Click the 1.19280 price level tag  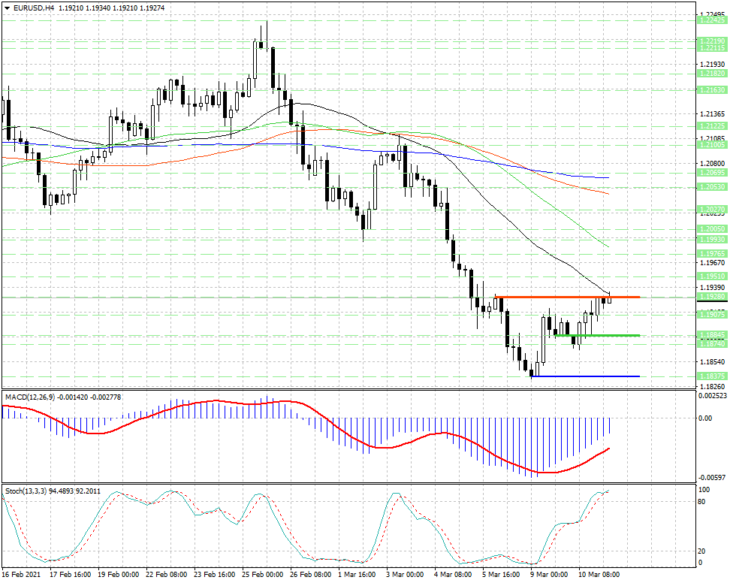(712, 297)
